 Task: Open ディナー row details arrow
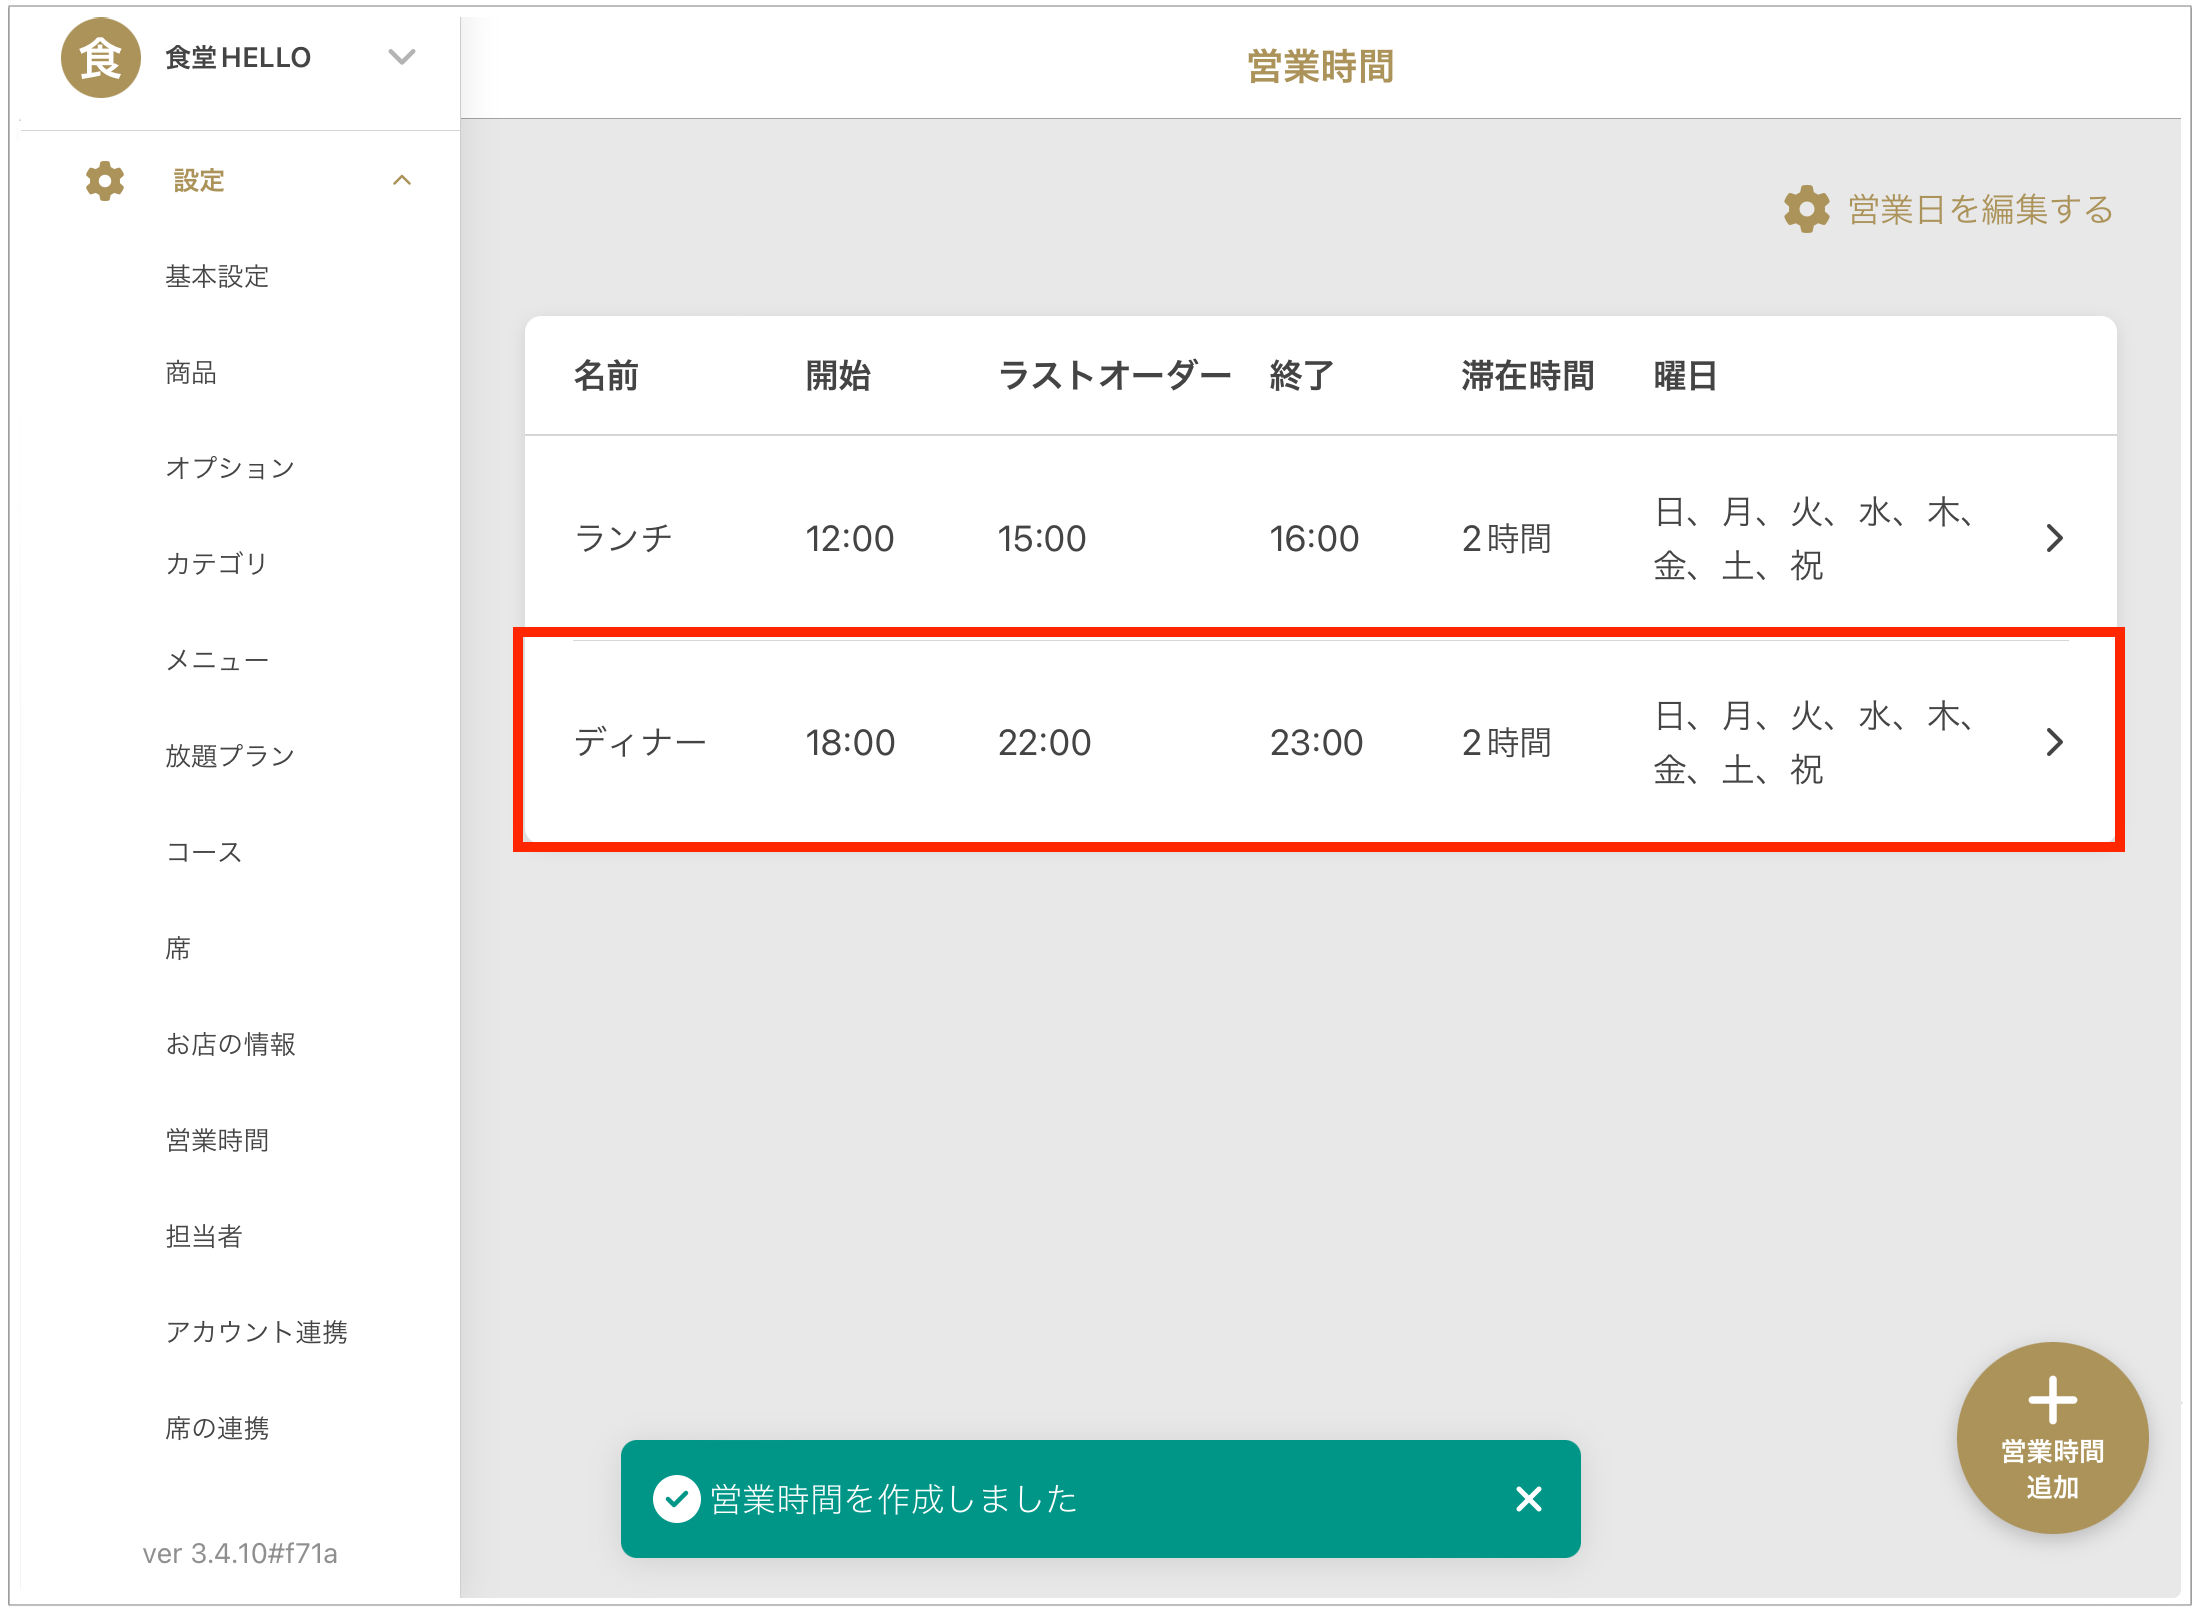pos(2054,742)
